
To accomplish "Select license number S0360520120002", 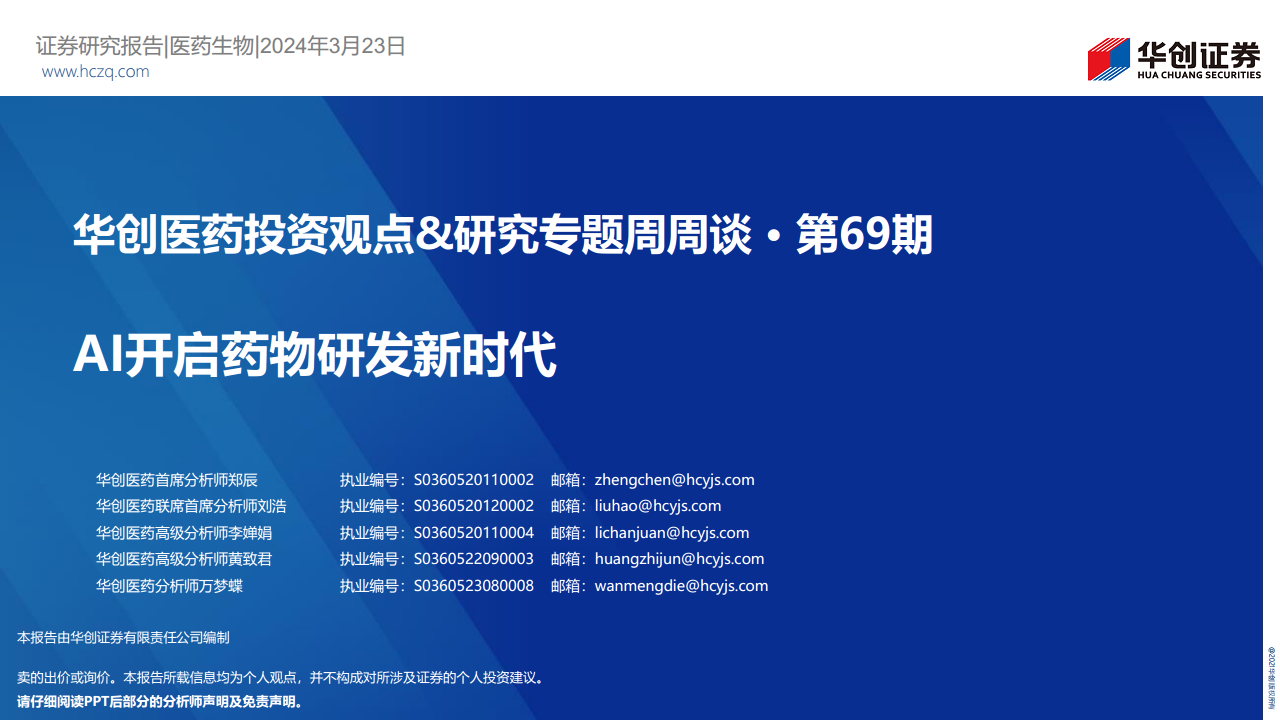I will 473,506.
